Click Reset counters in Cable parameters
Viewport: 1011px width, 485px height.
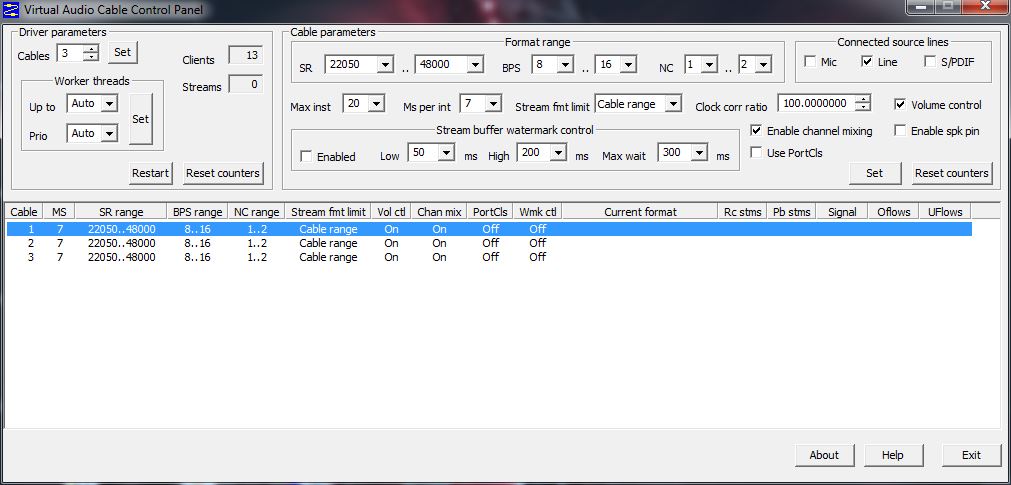(x=952, y=173)
